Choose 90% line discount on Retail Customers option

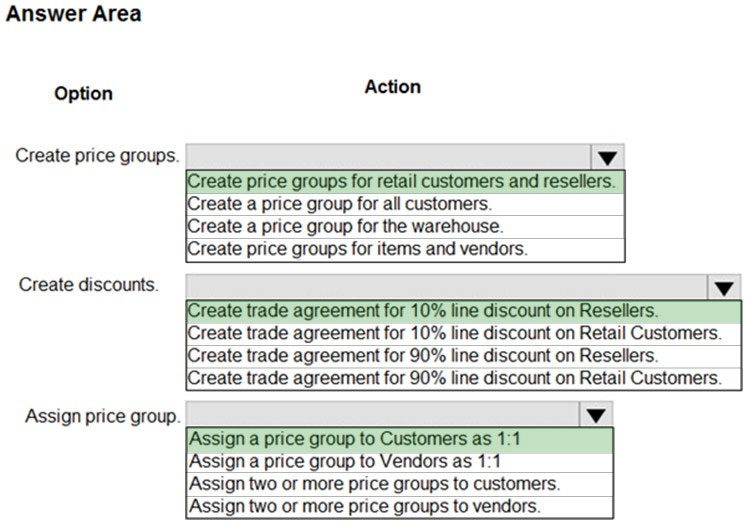[464, 378]
